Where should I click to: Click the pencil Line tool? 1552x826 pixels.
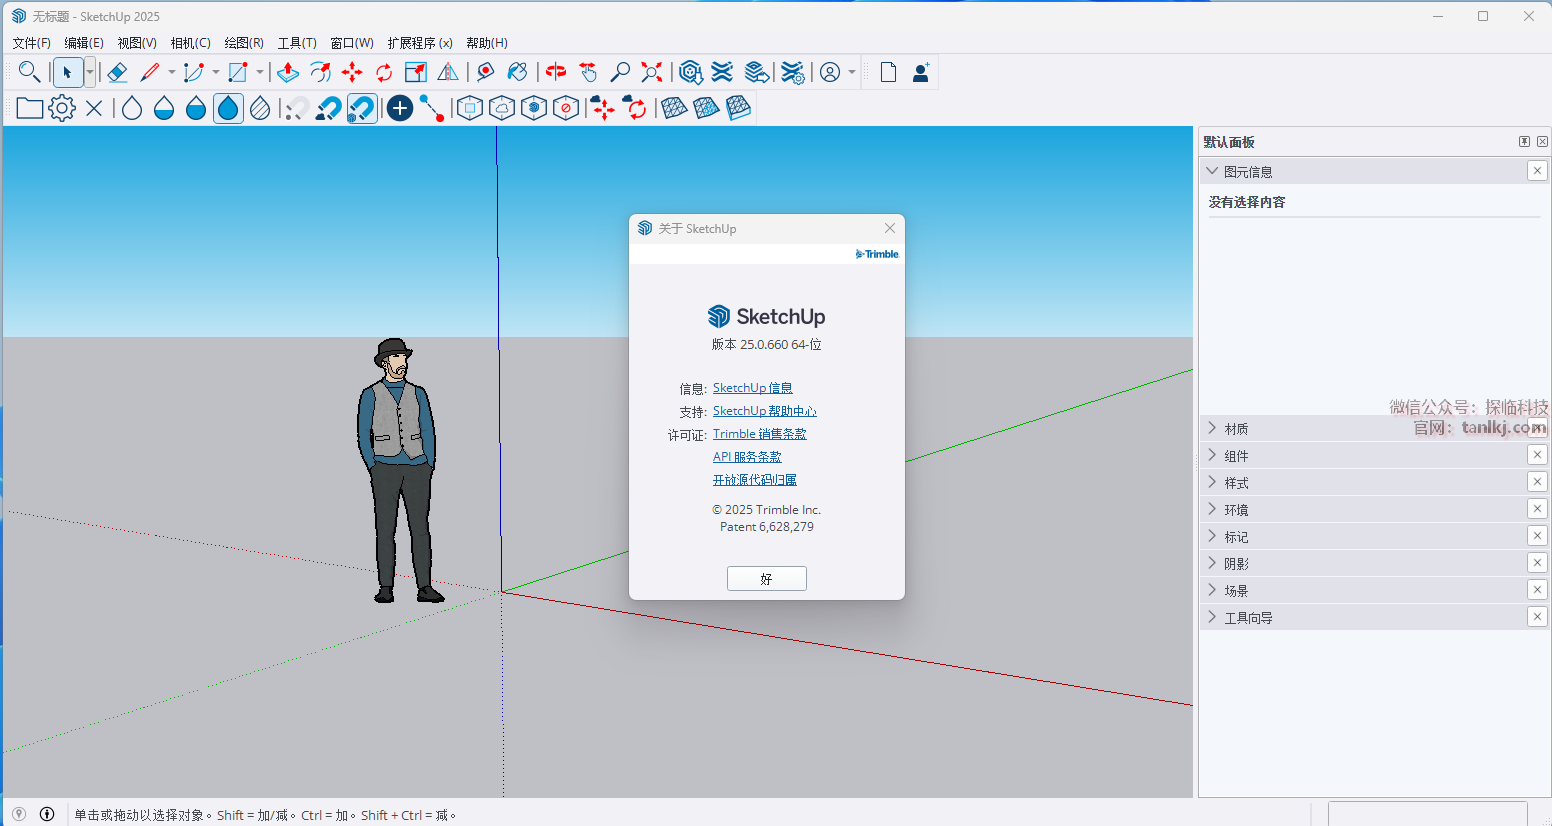(150, 72)
